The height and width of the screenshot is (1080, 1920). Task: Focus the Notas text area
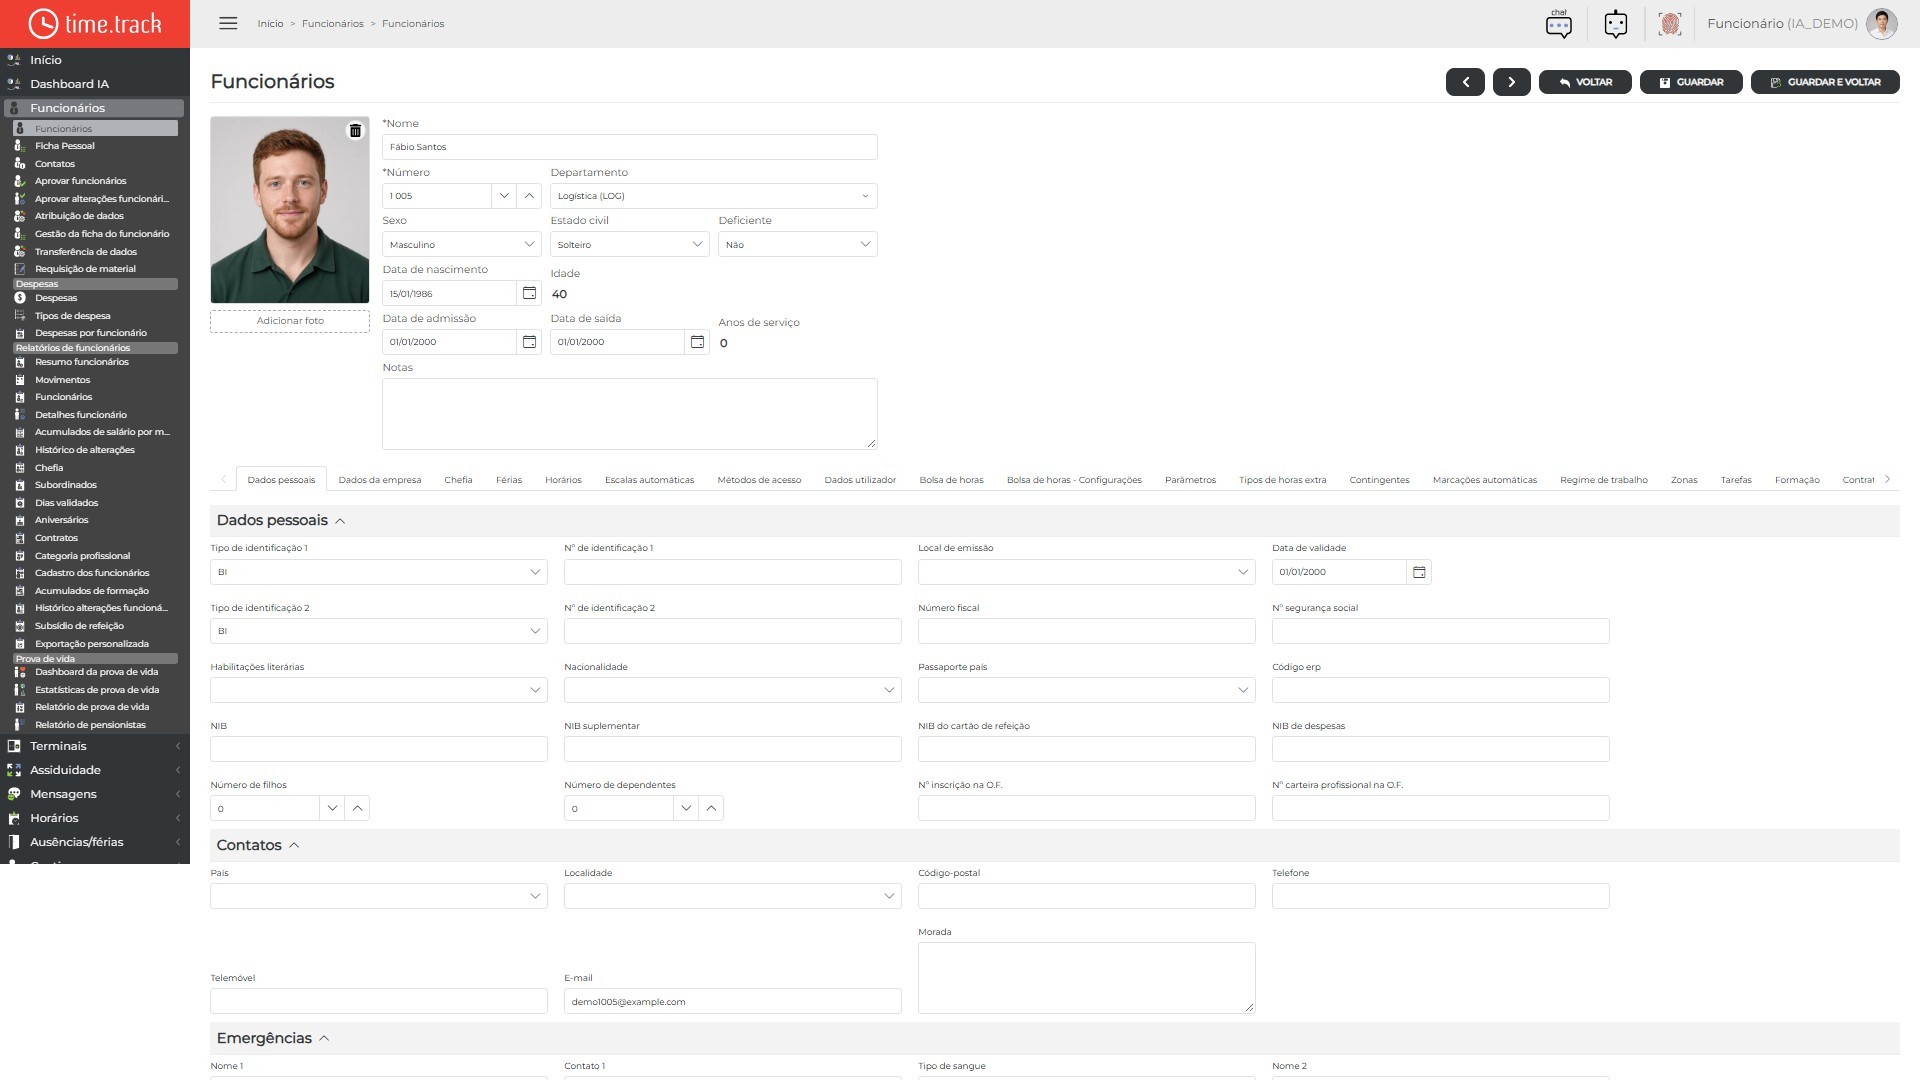pos(629,414)
